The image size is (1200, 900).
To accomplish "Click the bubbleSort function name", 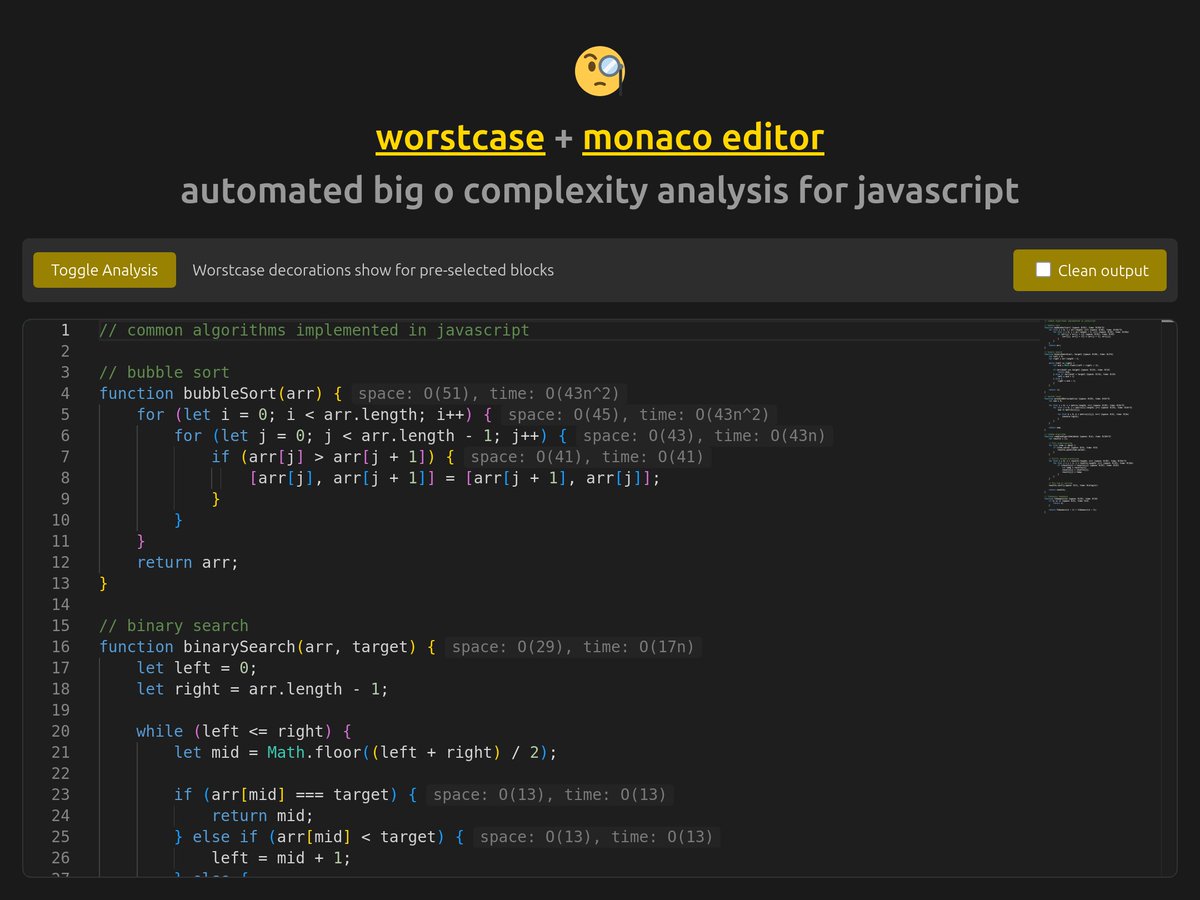I will pos(230,393).
